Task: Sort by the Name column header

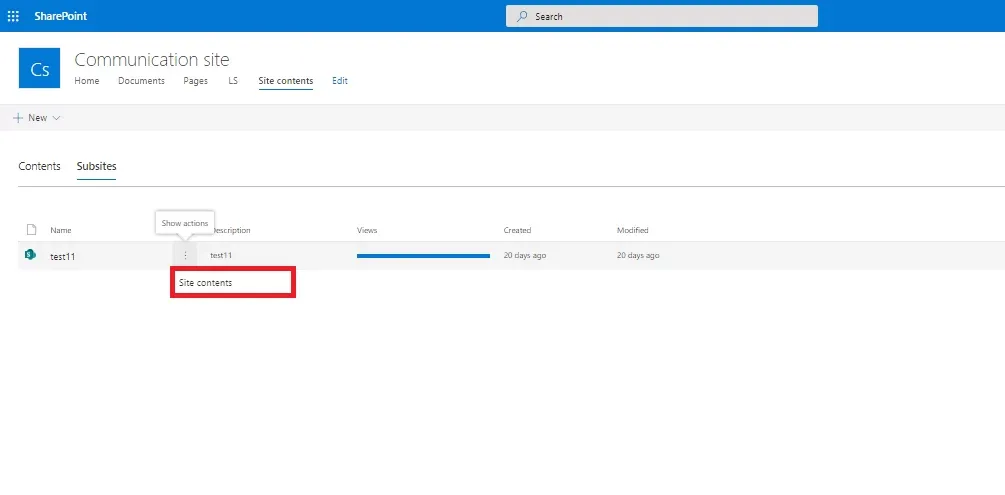Action: click(x=61, y=230)
